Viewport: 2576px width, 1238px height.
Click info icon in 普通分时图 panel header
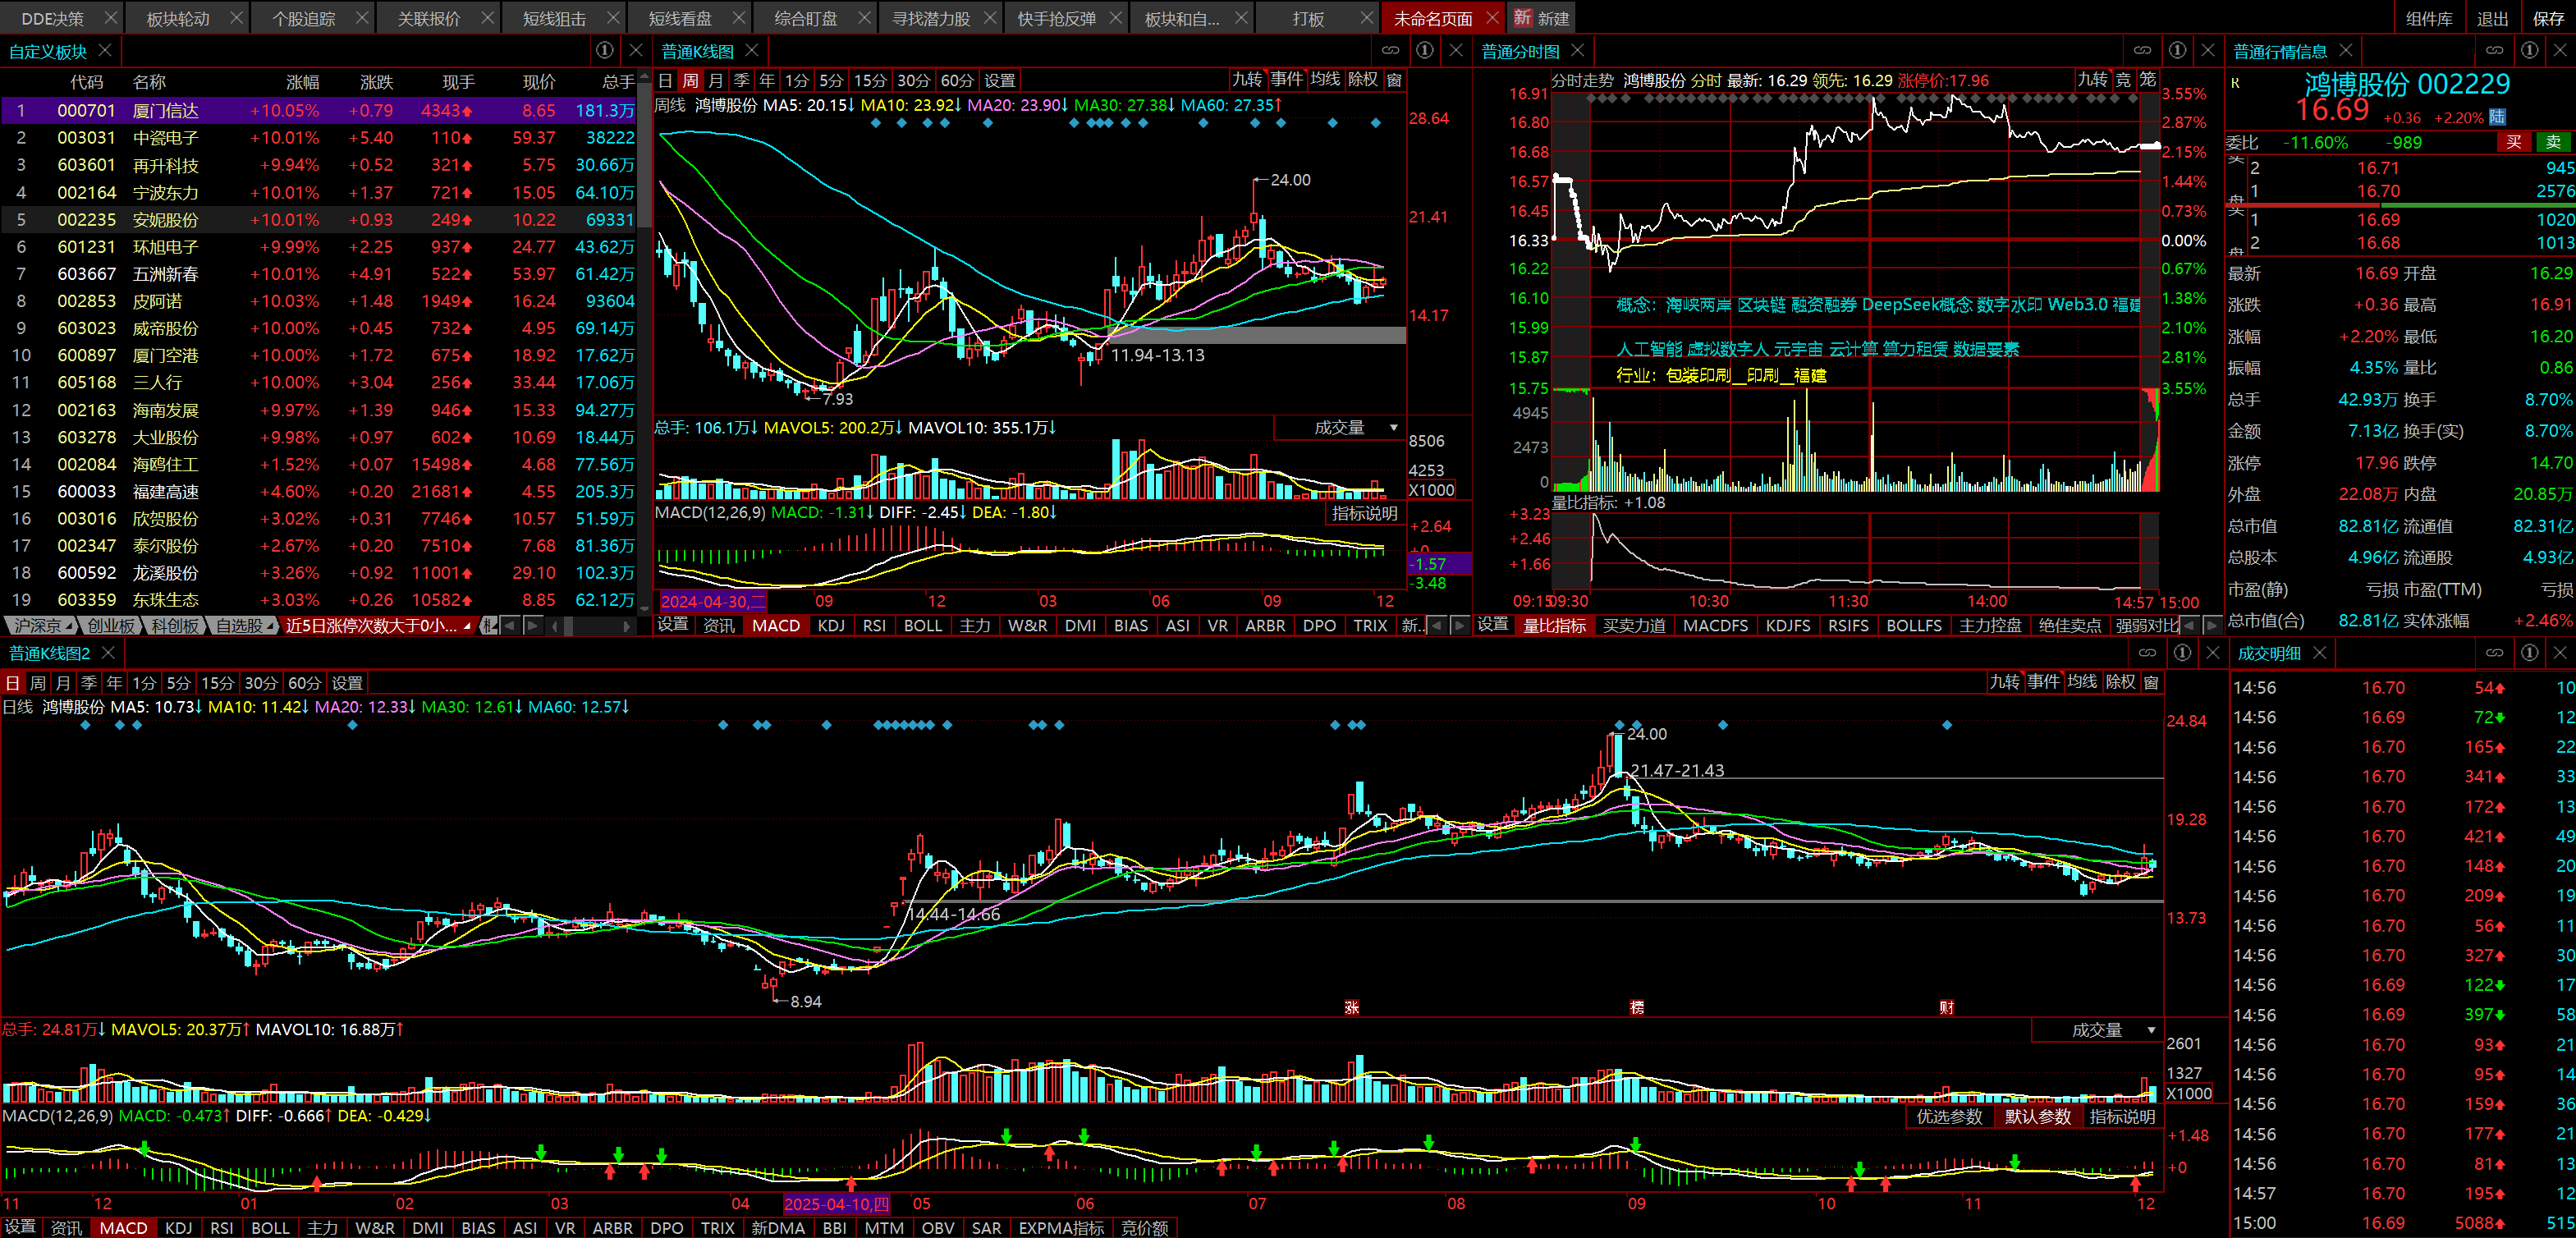tap(2177, 50)
